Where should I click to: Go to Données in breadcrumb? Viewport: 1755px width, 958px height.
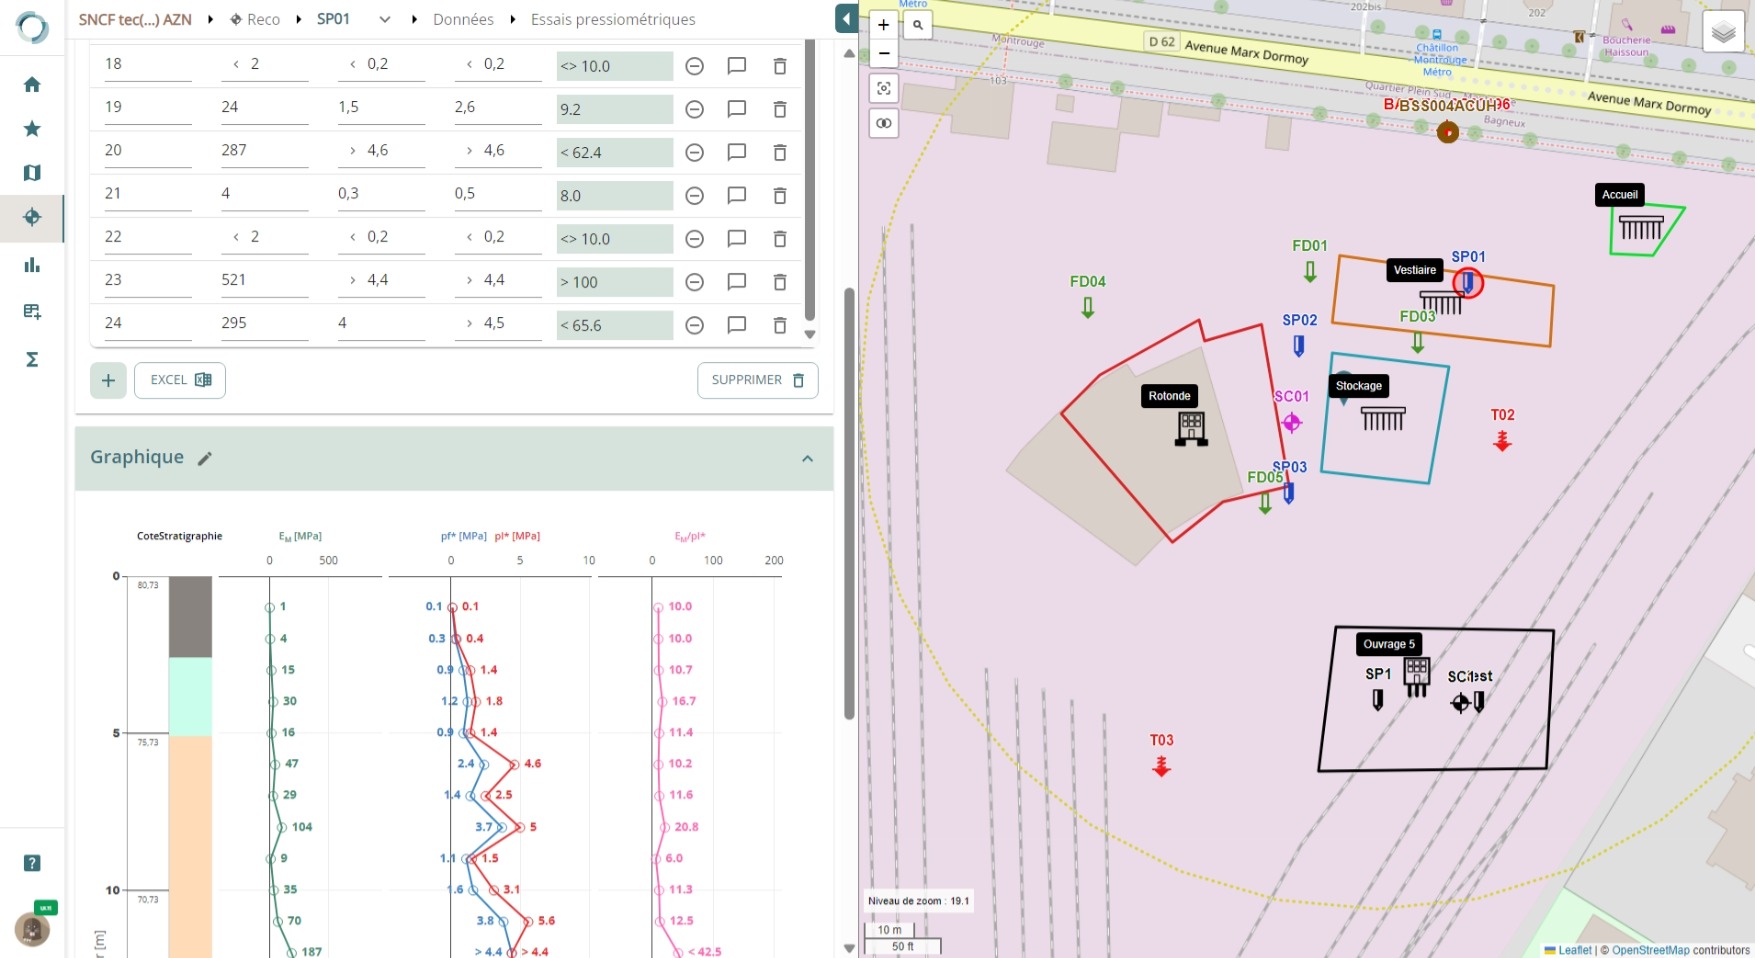click(x=463, y=20)
